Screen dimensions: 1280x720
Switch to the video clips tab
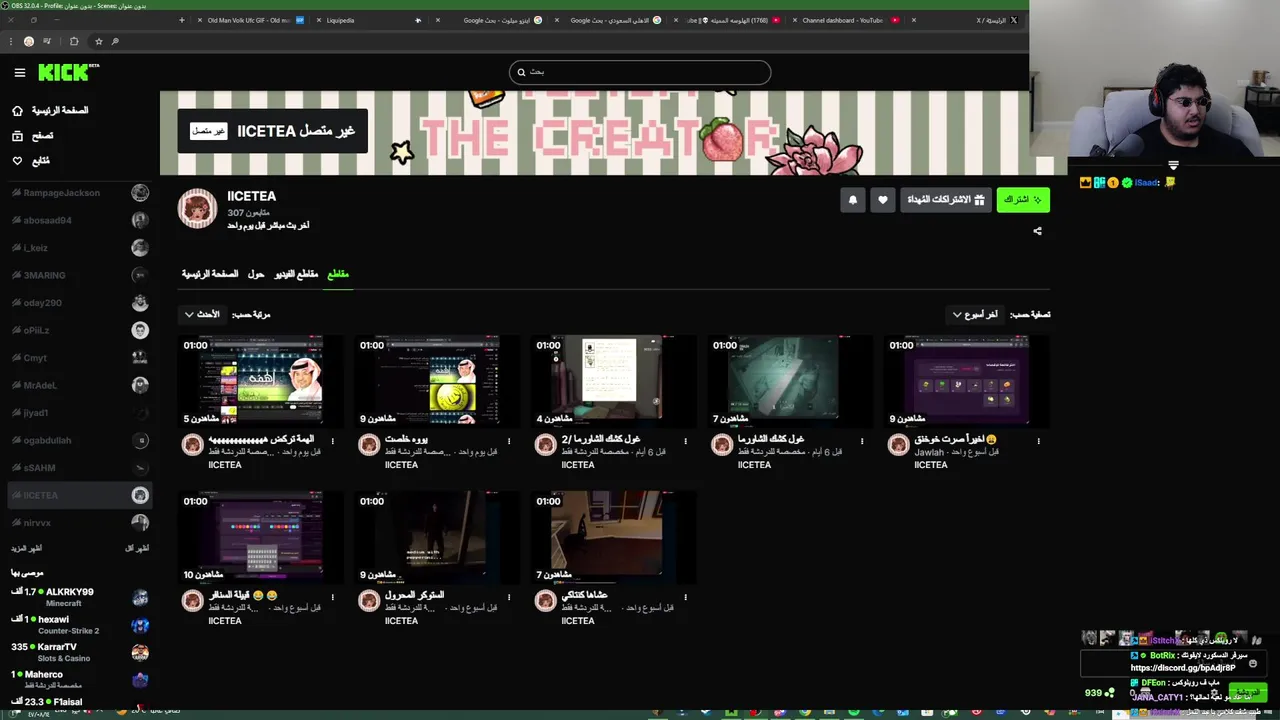pyautogui.click(x=296, y=274)
